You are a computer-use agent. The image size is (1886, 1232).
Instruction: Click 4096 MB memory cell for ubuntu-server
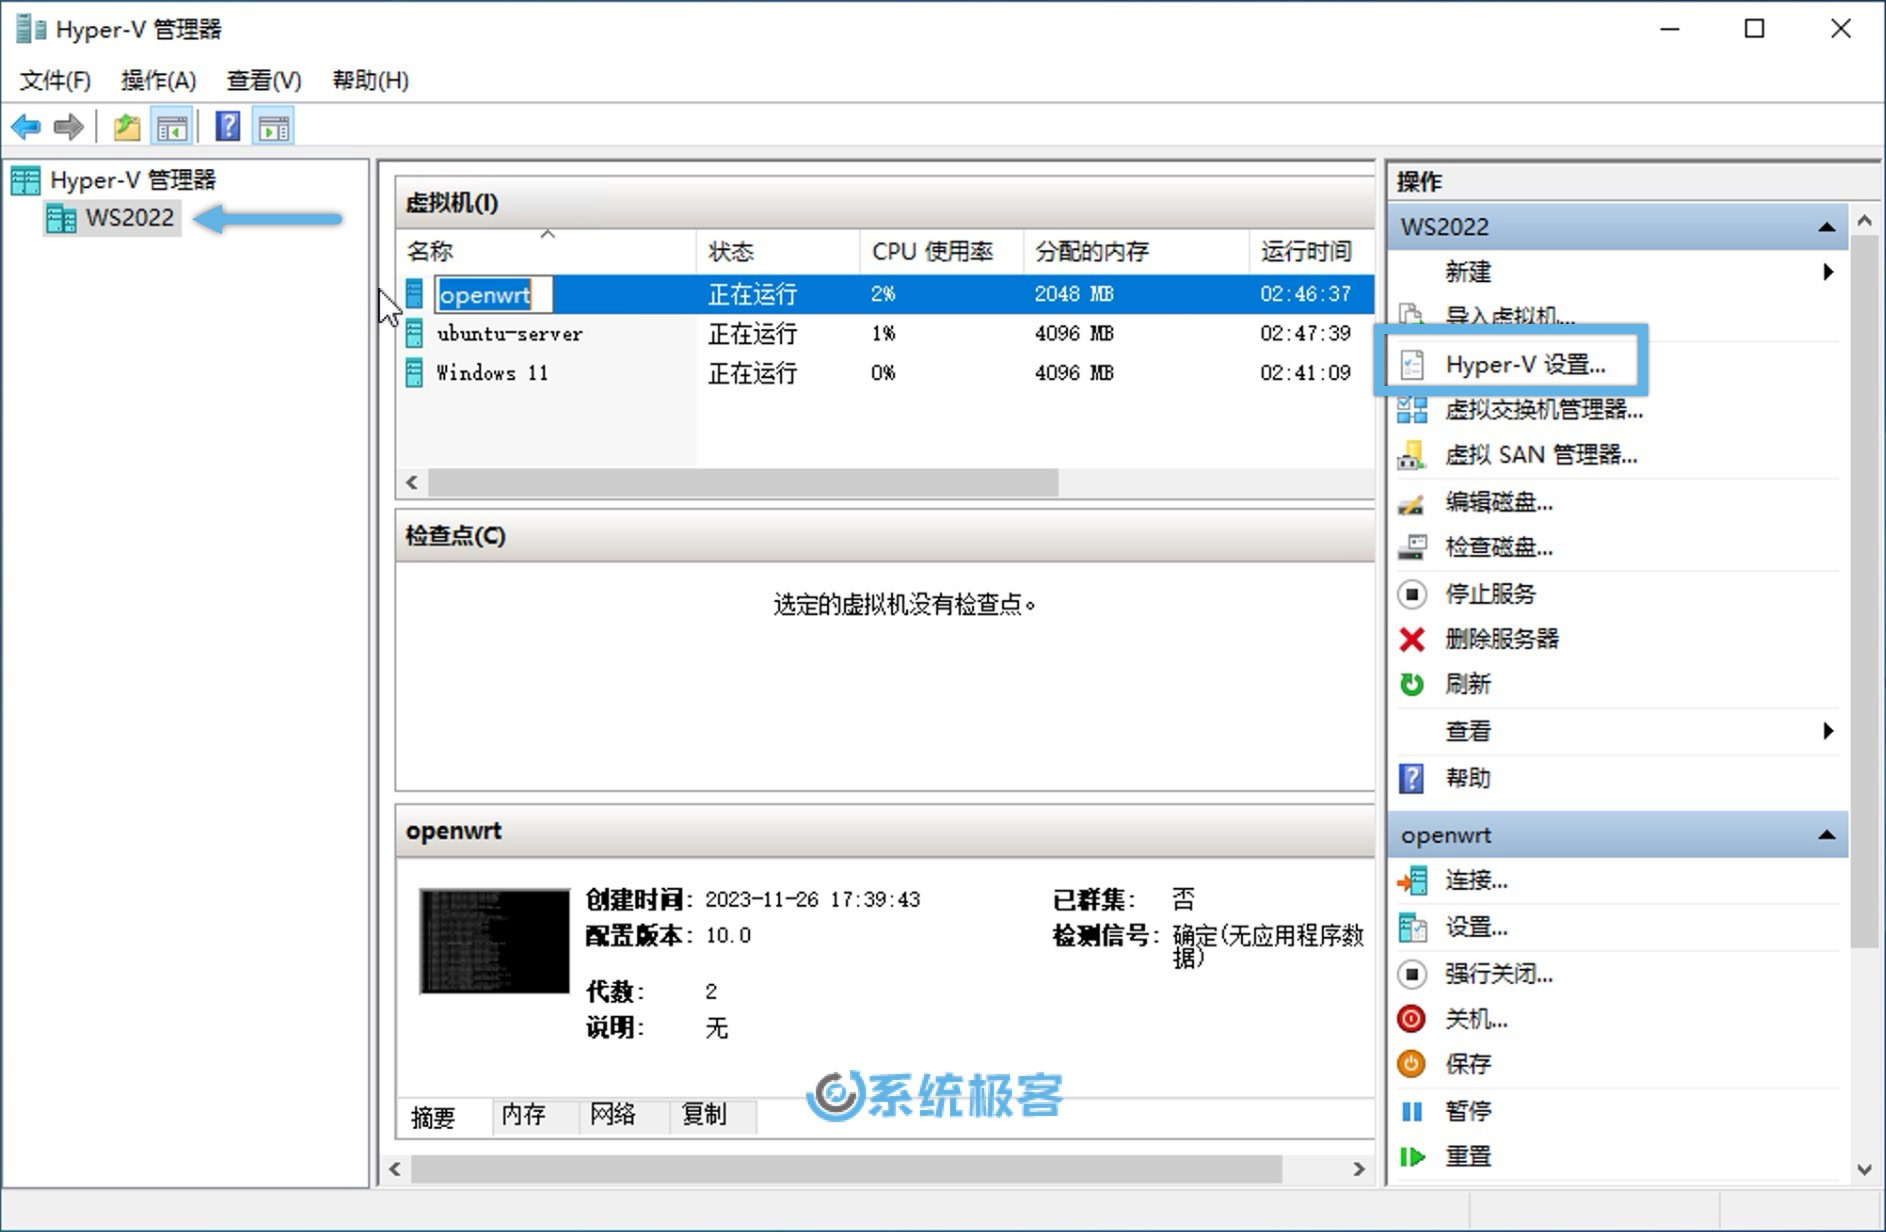pos(1074,333)
